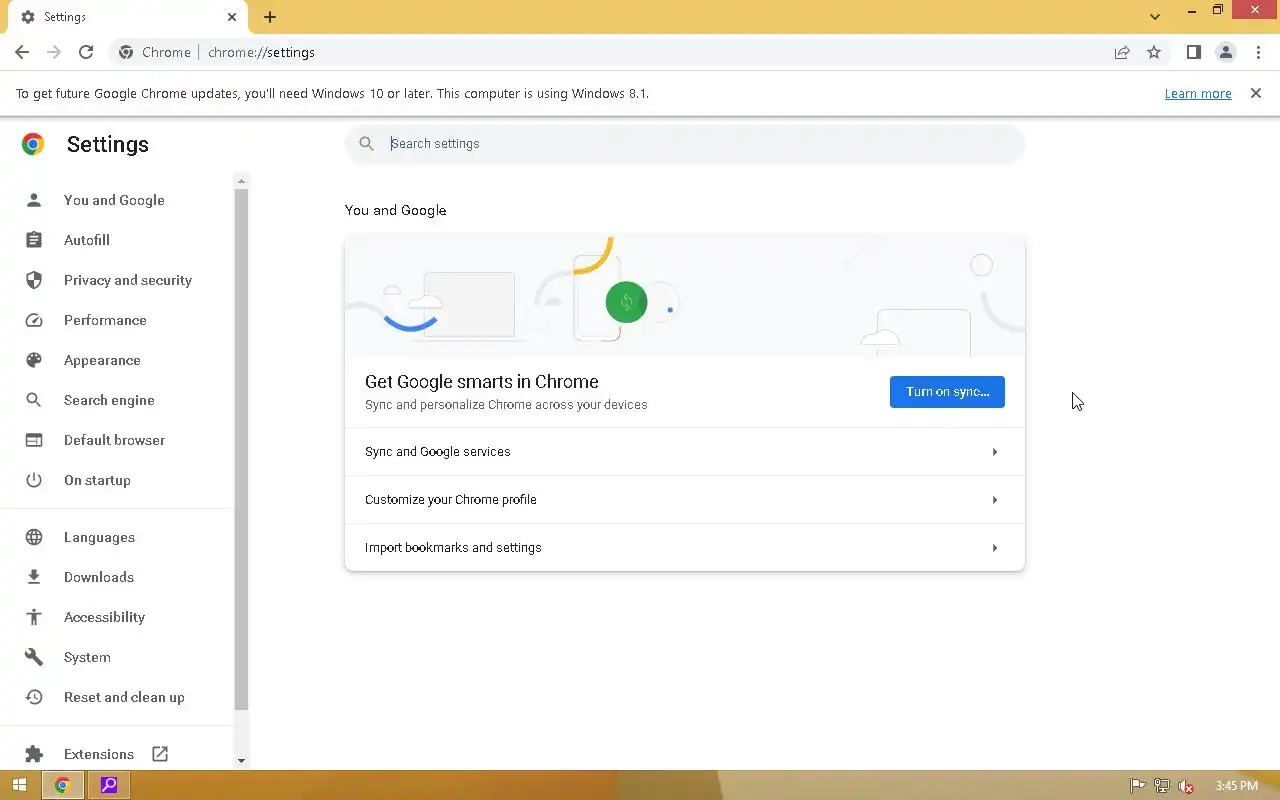Screen dimensions: 1280x800
Task: Click the Autofill clipboard icon
Action: point(34,240)
